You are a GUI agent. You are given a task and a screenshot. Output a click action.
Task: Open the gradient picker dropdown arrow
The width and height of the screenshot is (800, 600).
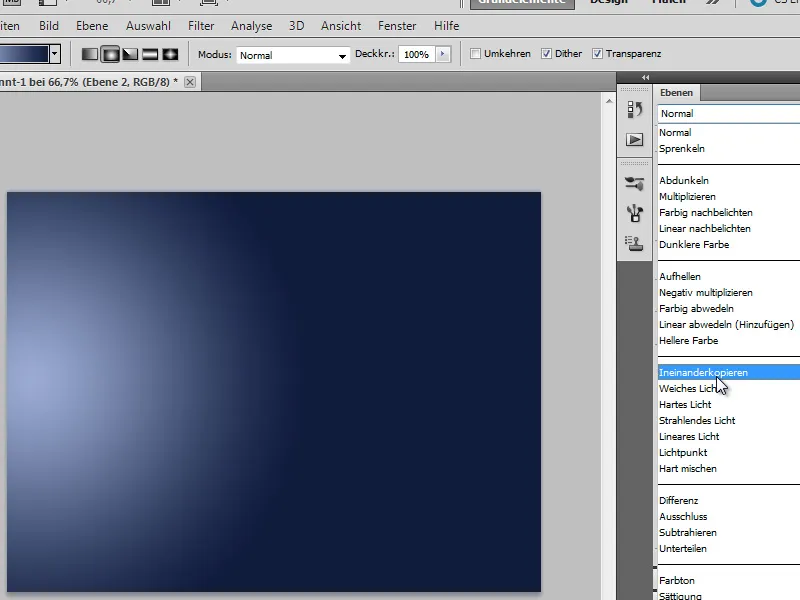(55, 54)
